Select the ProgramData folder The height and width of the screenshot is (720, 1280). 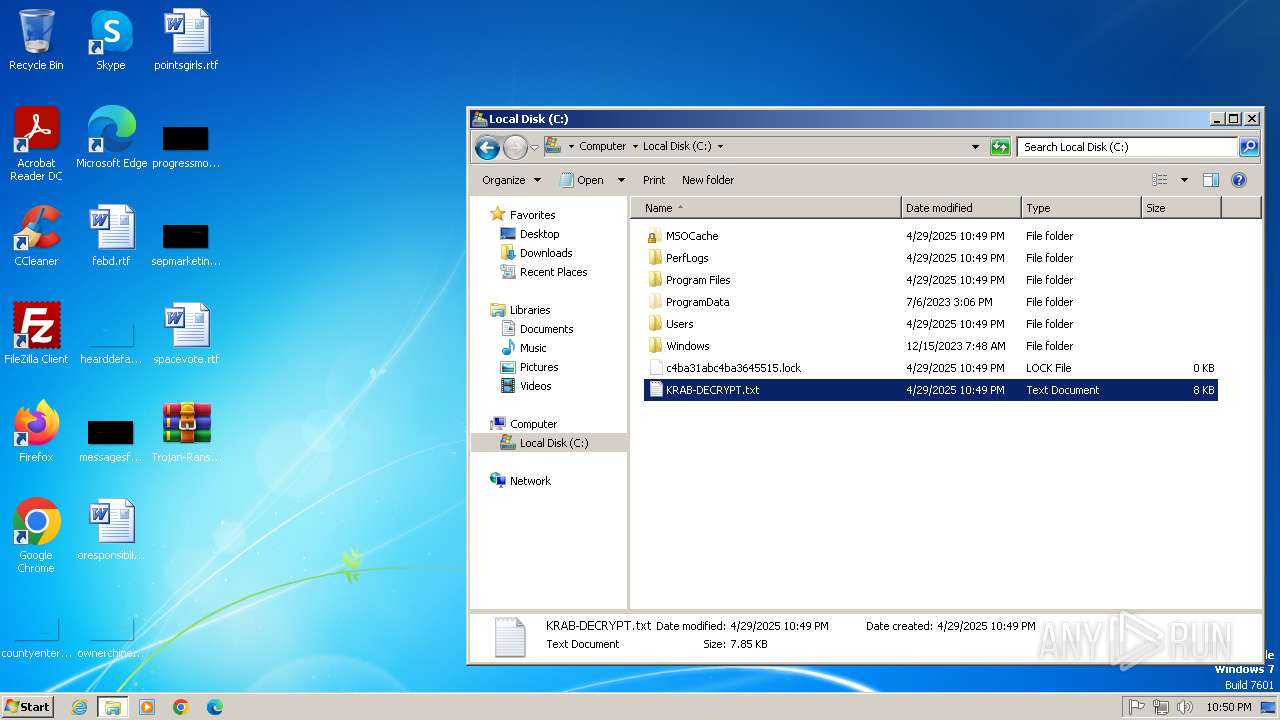click(931, 302)
